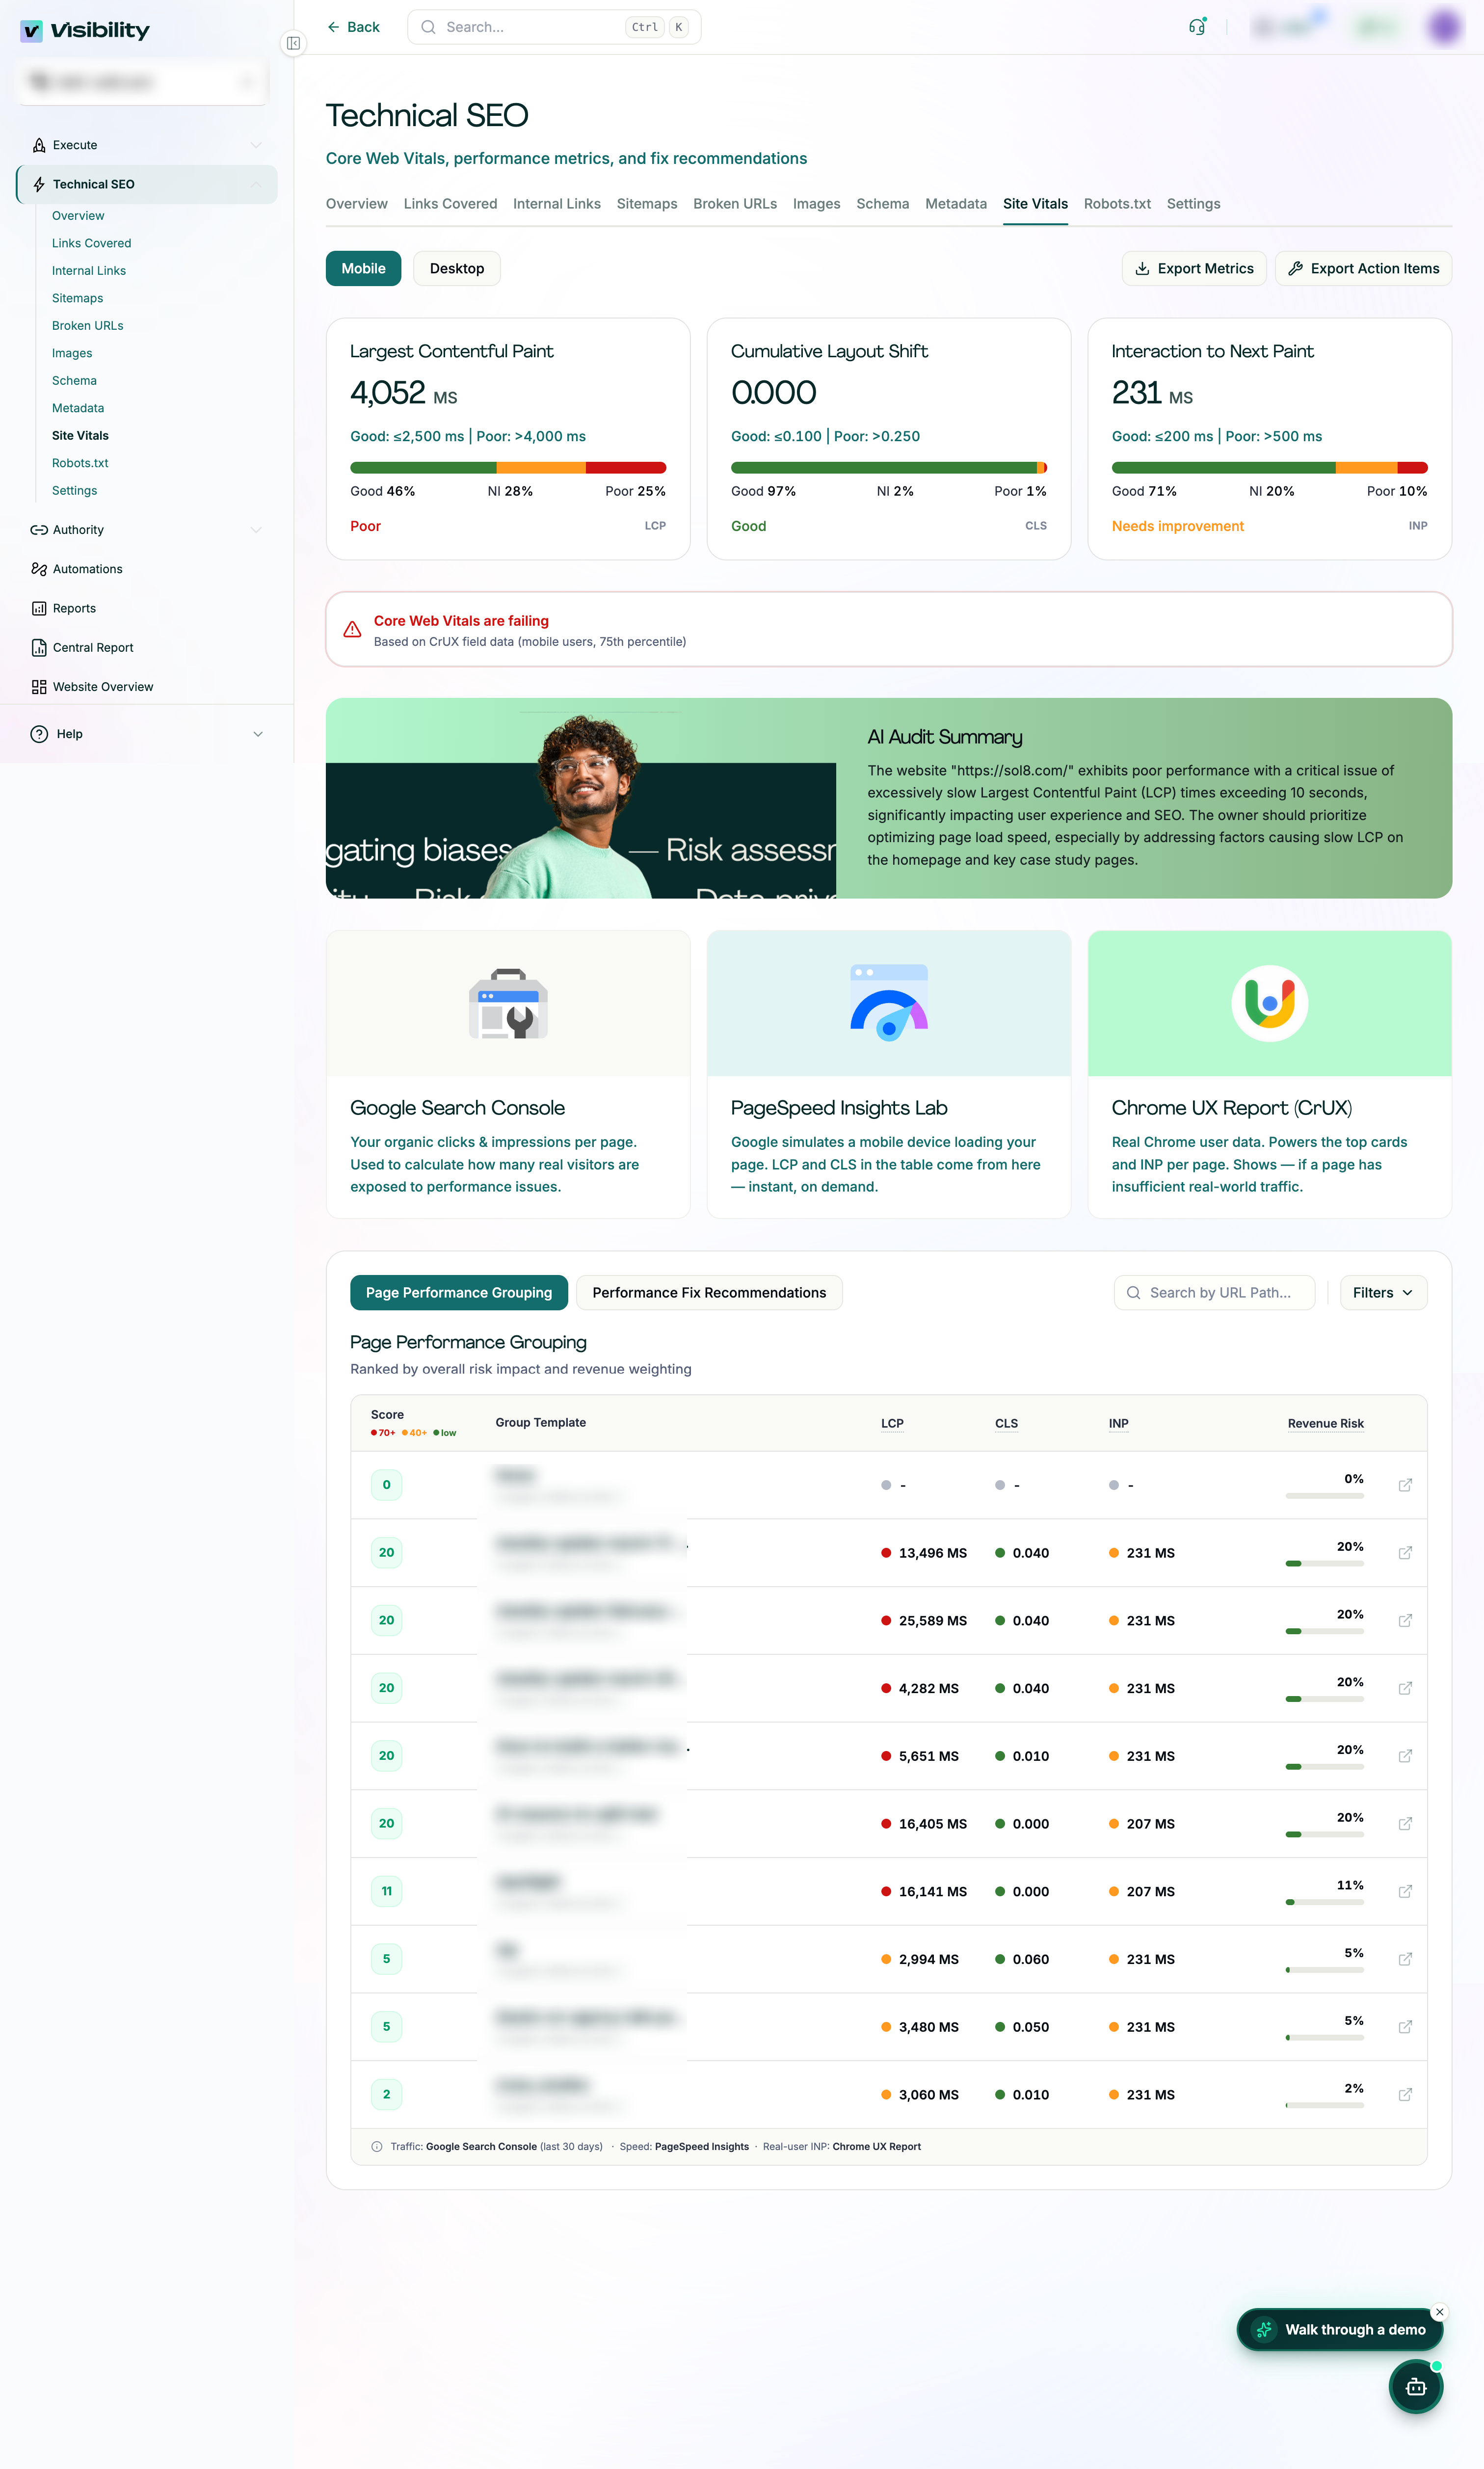Open the Overview tab
Screen dimensions: 1484x2469
point(357,204)
